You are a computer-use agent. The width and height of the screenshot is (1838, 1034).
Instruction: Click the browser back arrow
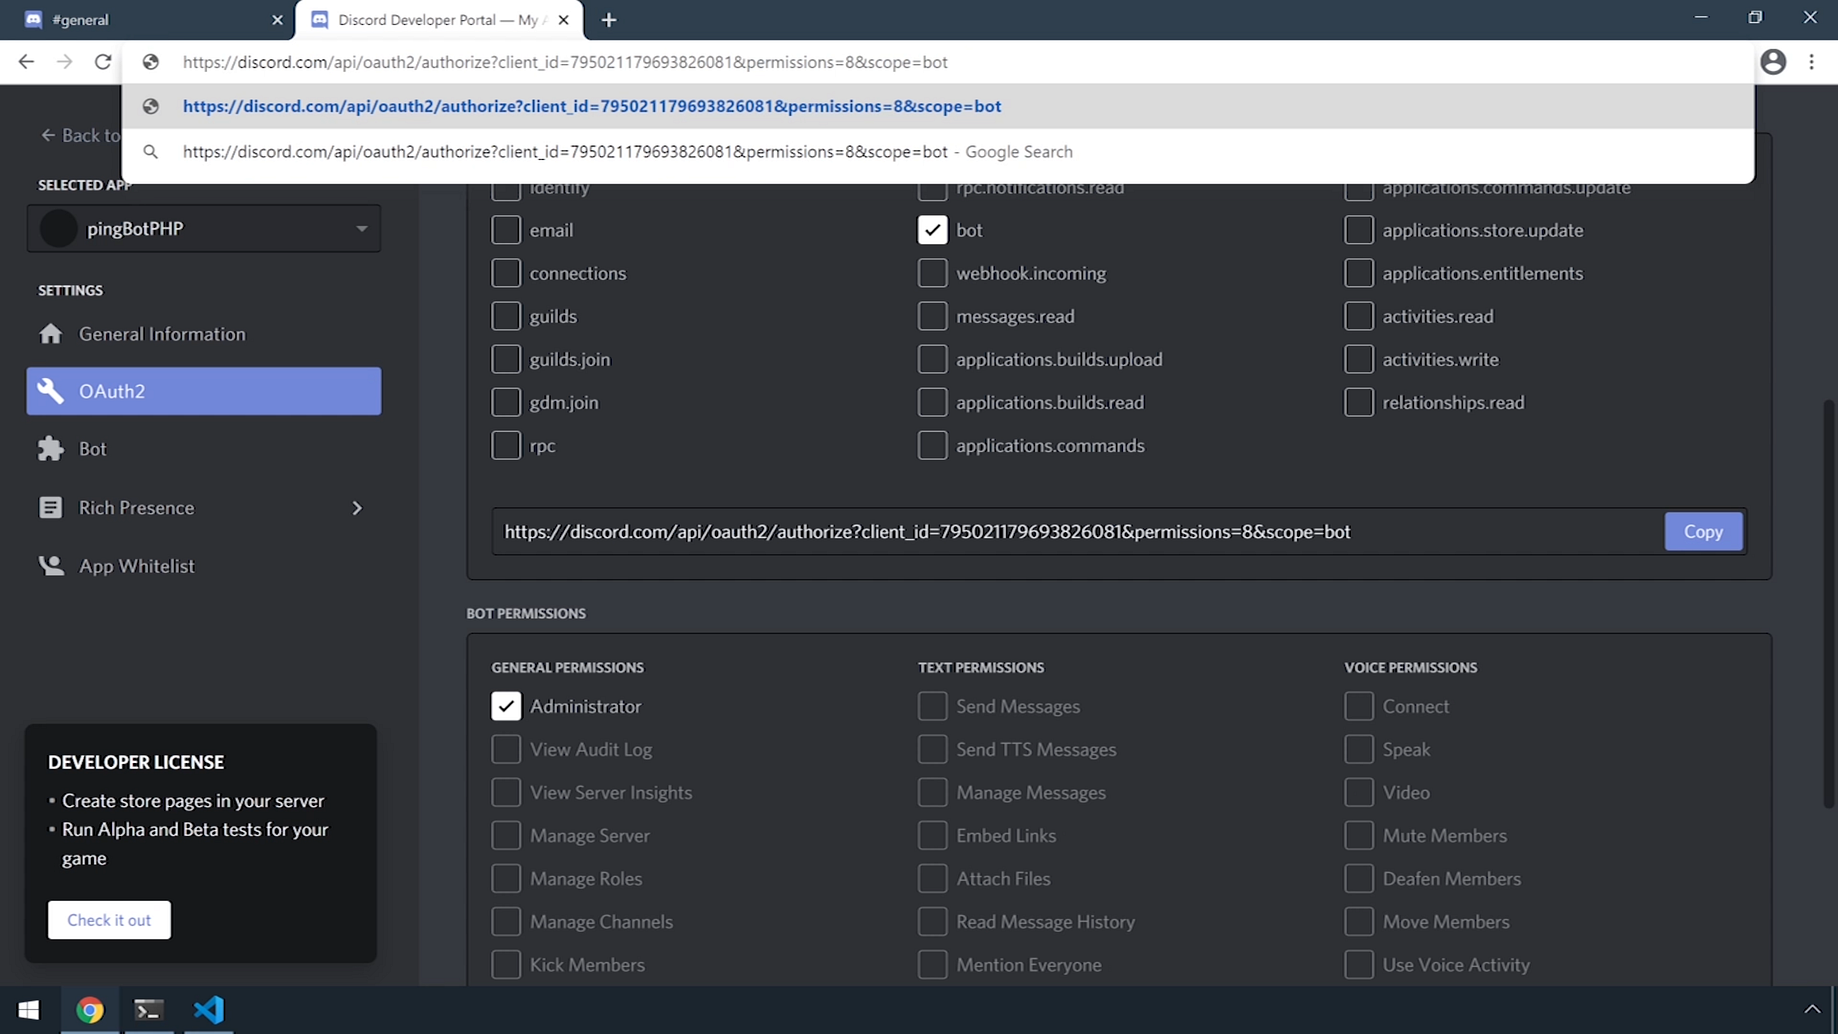tap(26, 62)
